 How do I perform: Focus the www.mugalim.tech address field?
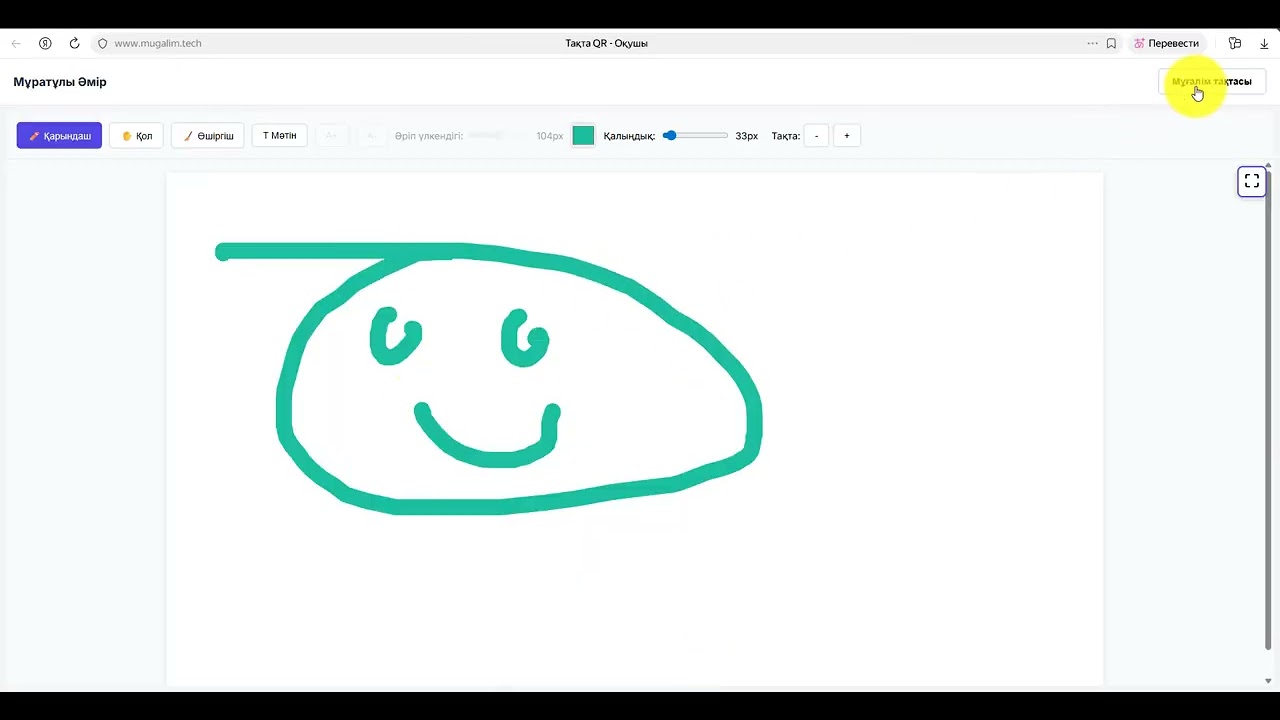(x=158, y=44)
